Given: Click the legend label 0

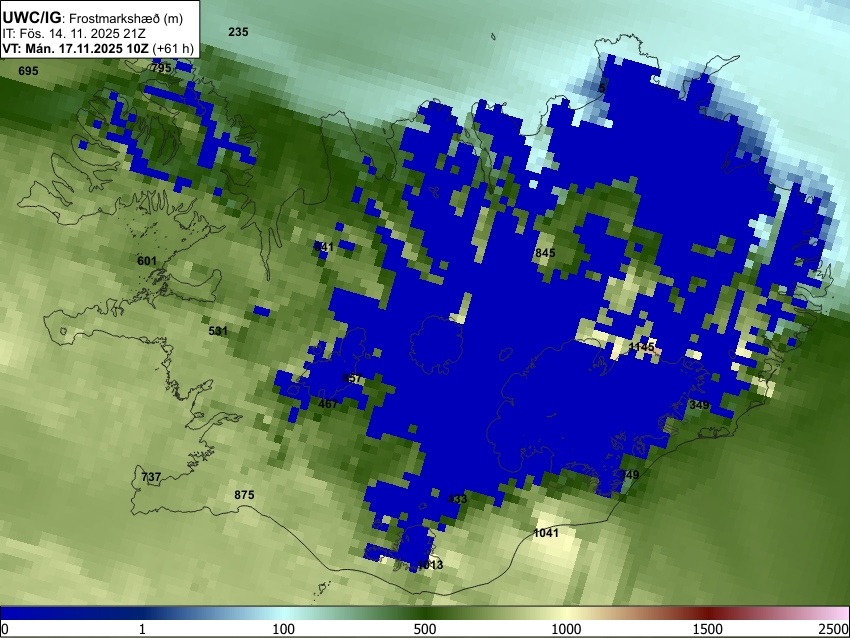Looking at the screenshot, I should [5, 629].
